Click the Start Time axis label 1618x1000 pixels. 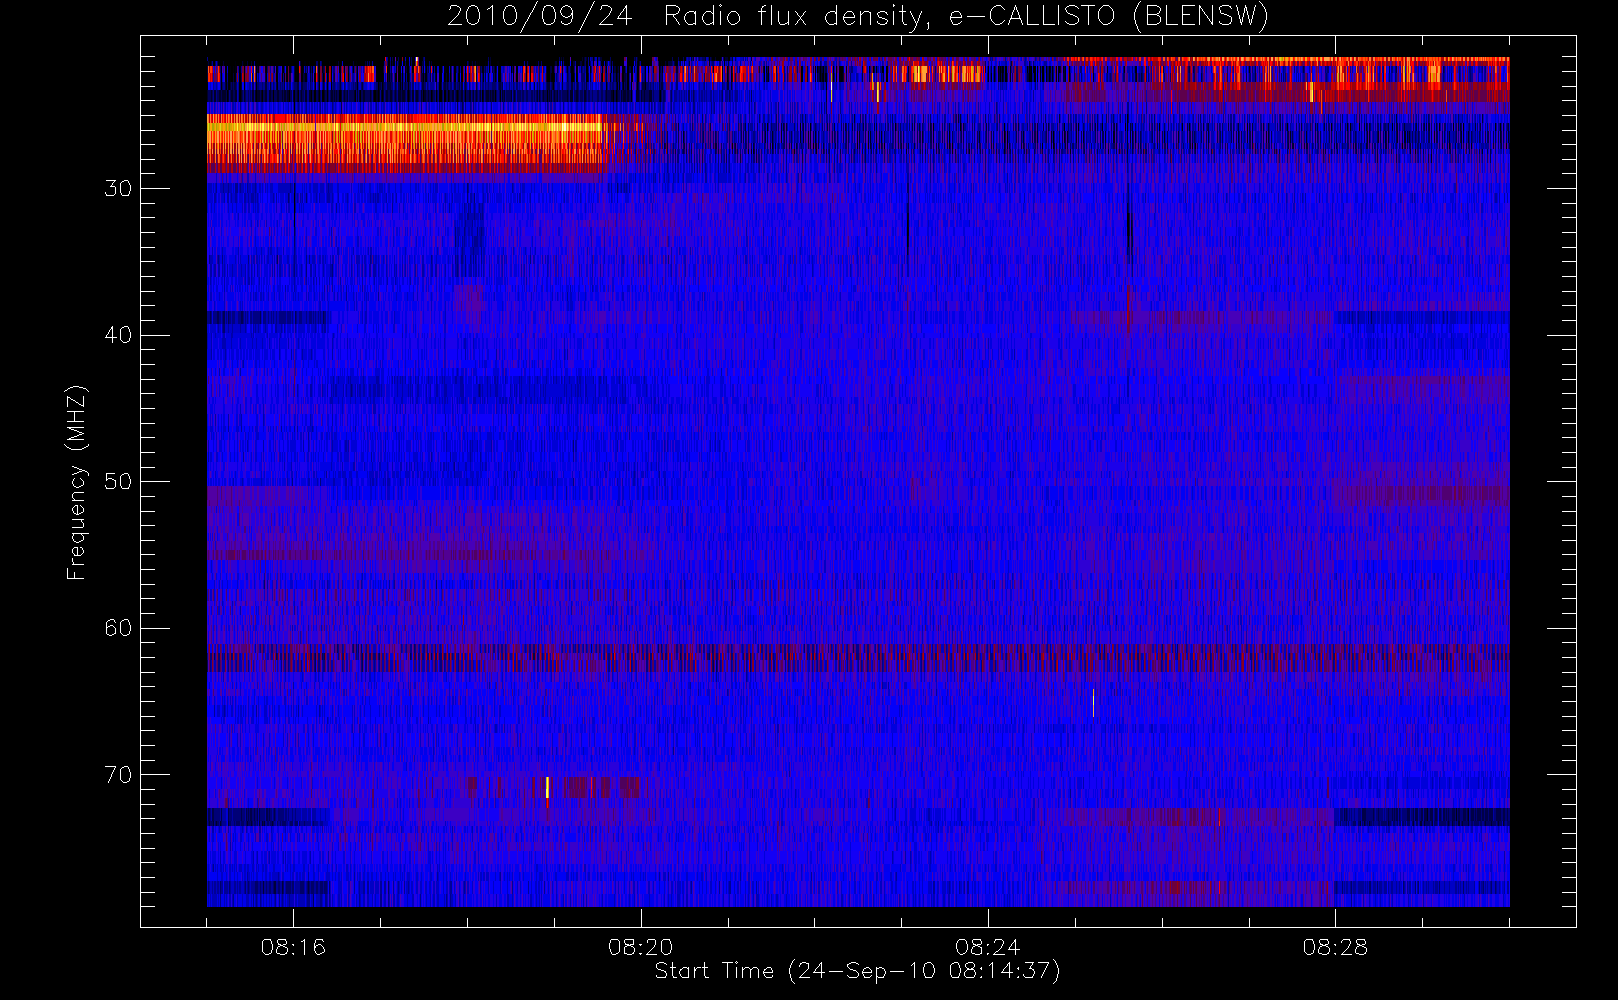857,971
